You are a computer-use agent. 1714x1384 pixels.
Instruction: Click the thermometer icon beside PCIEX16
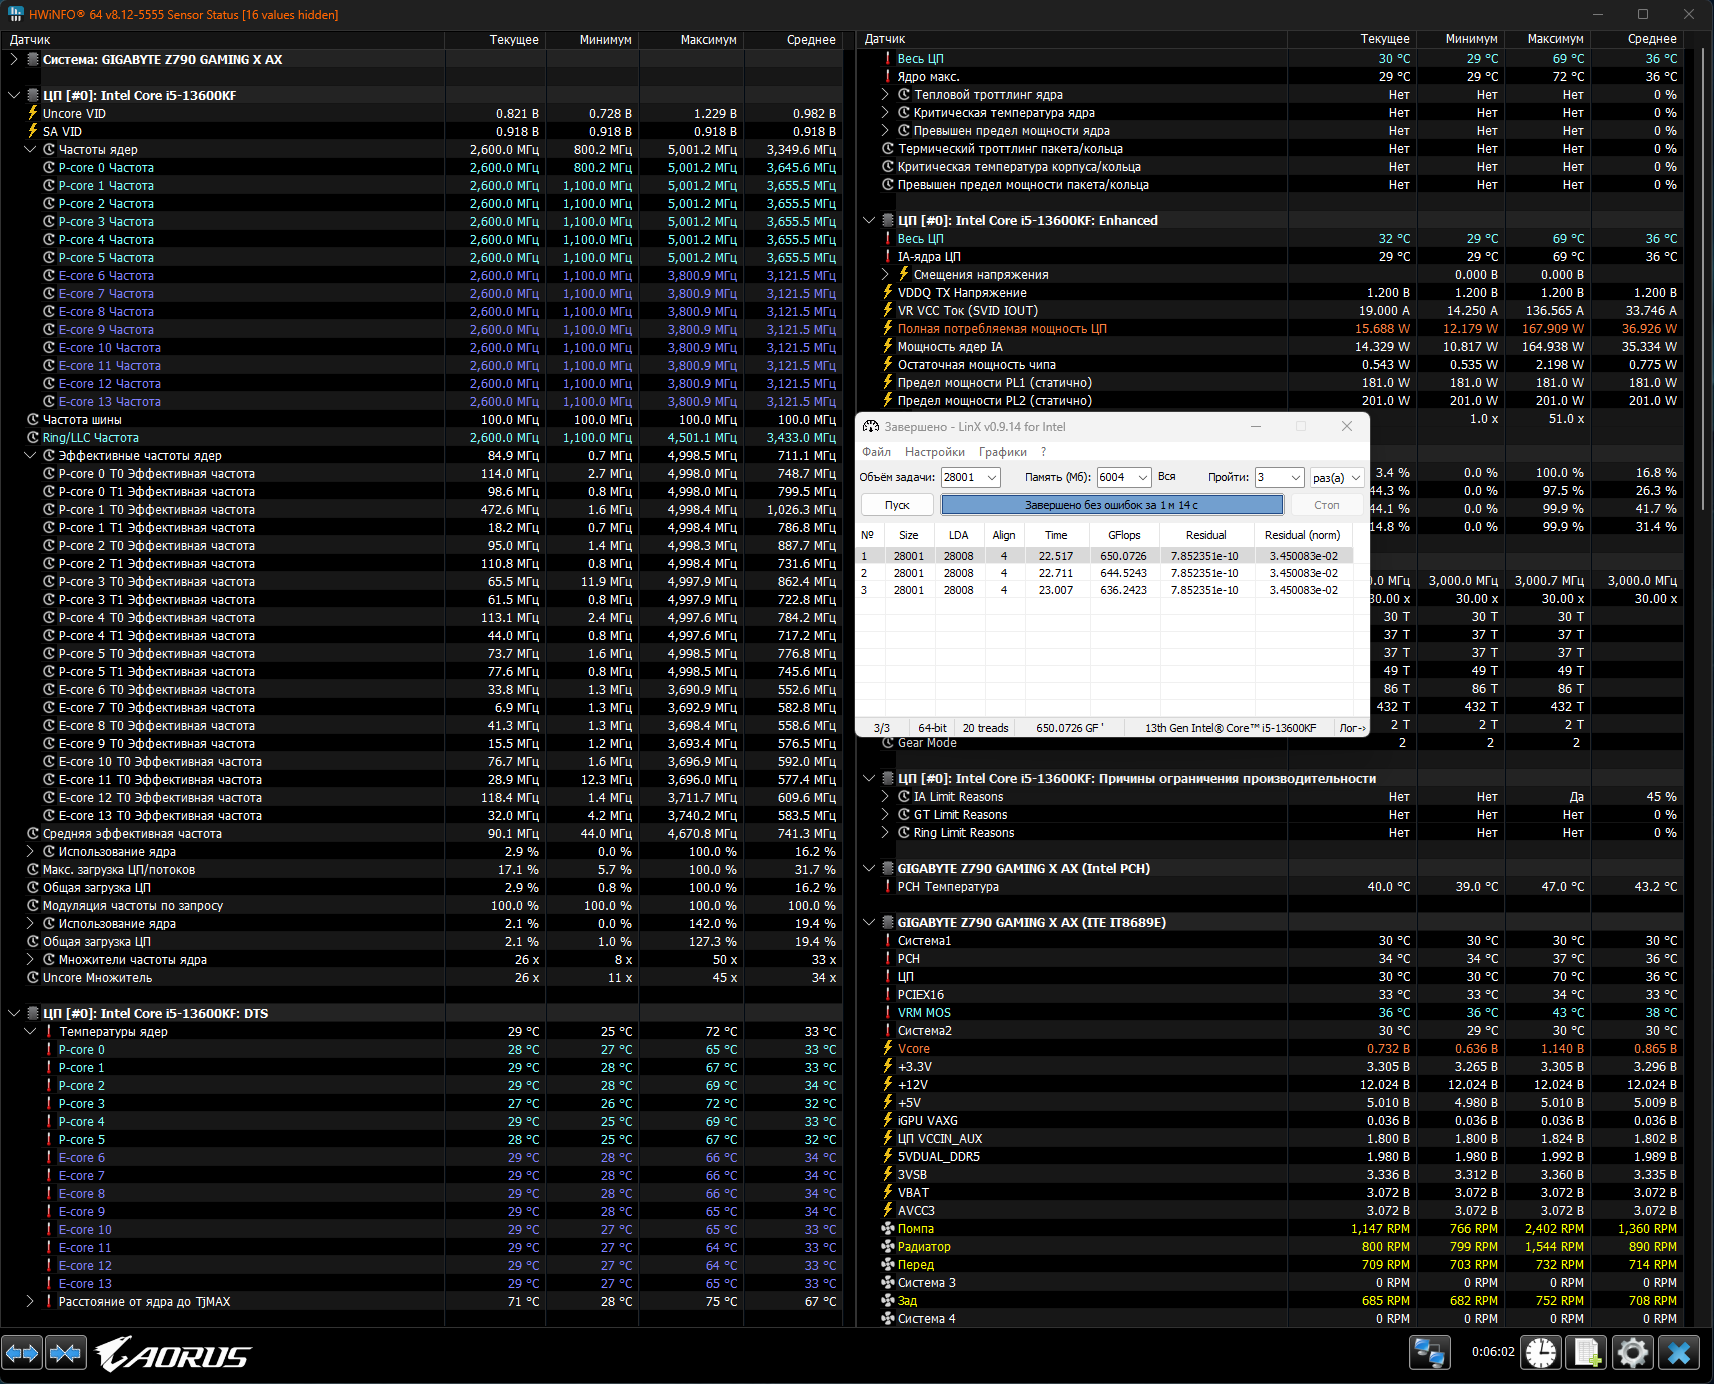(x=888, y=994)
